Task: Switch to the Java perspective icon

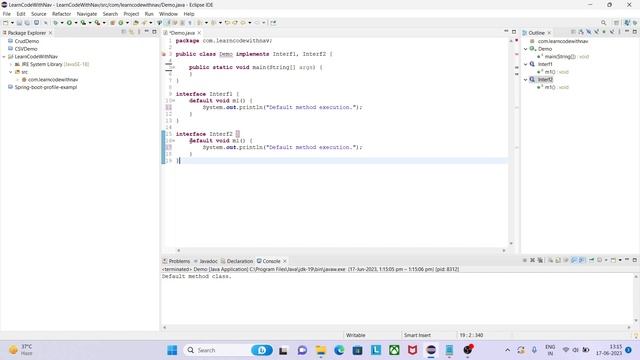Action: [627, 23]
